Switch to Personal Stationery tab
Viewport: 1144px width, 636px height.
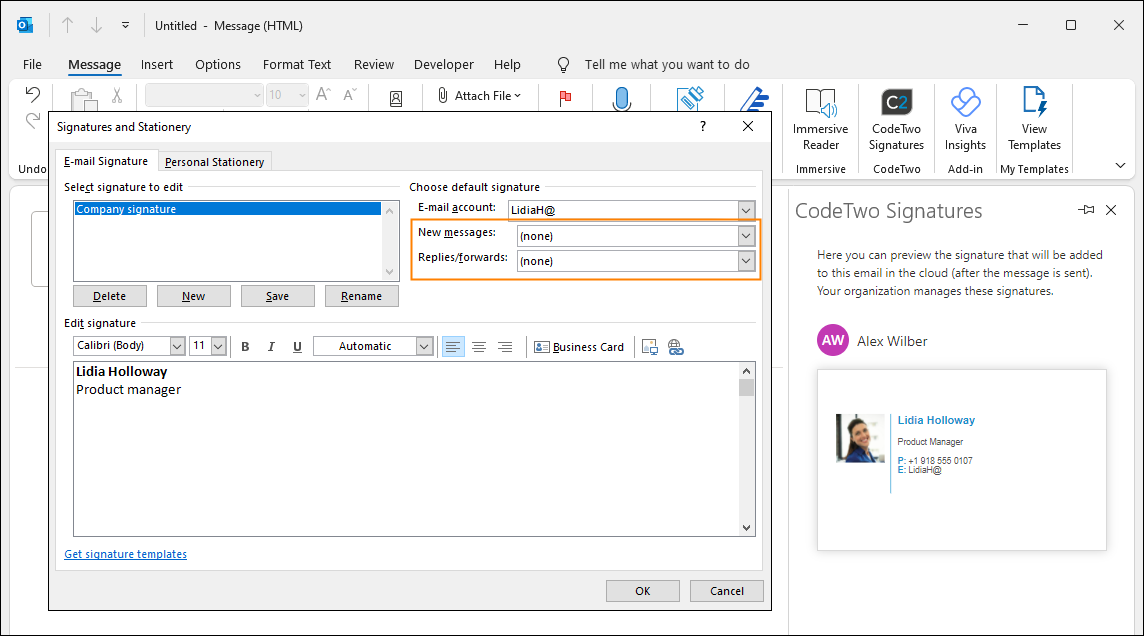pos(214,162)
